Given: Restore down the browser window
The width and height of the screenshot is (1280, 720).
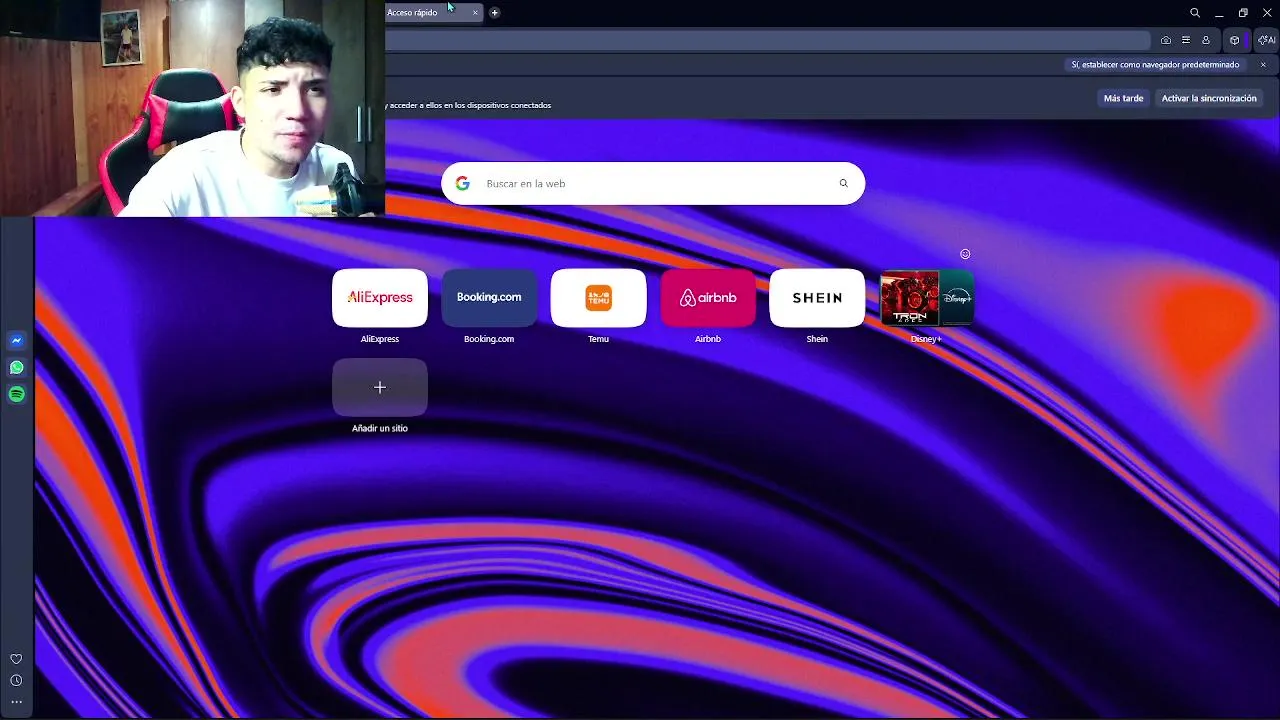Looking at the screenshot, I should click(1243, 13).
